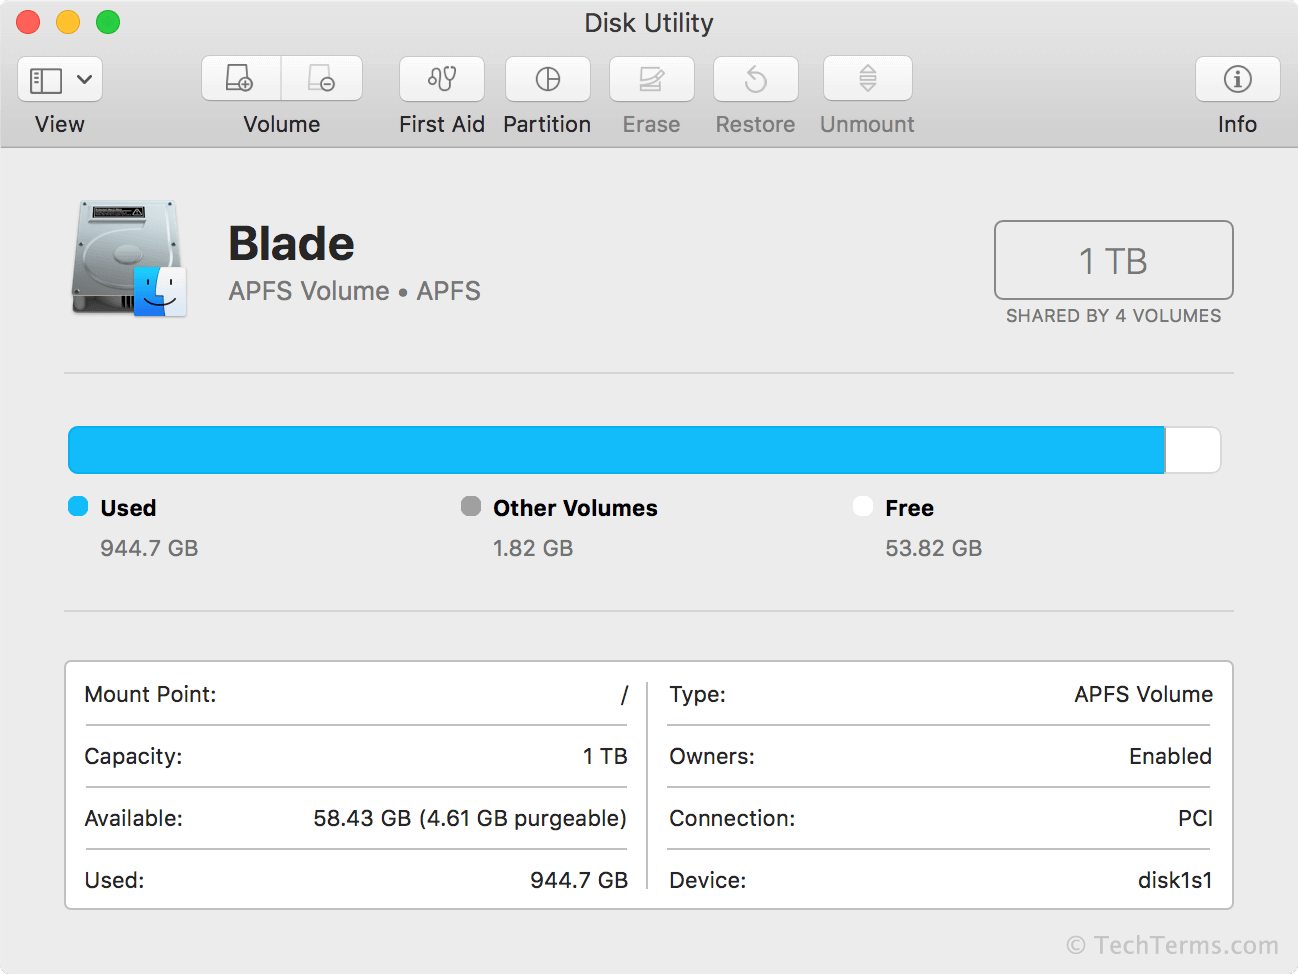The height and width of the screenshot is (974, 1298).
Task: Click the 'Enabled' owners value
Action: coord(1170,756)
